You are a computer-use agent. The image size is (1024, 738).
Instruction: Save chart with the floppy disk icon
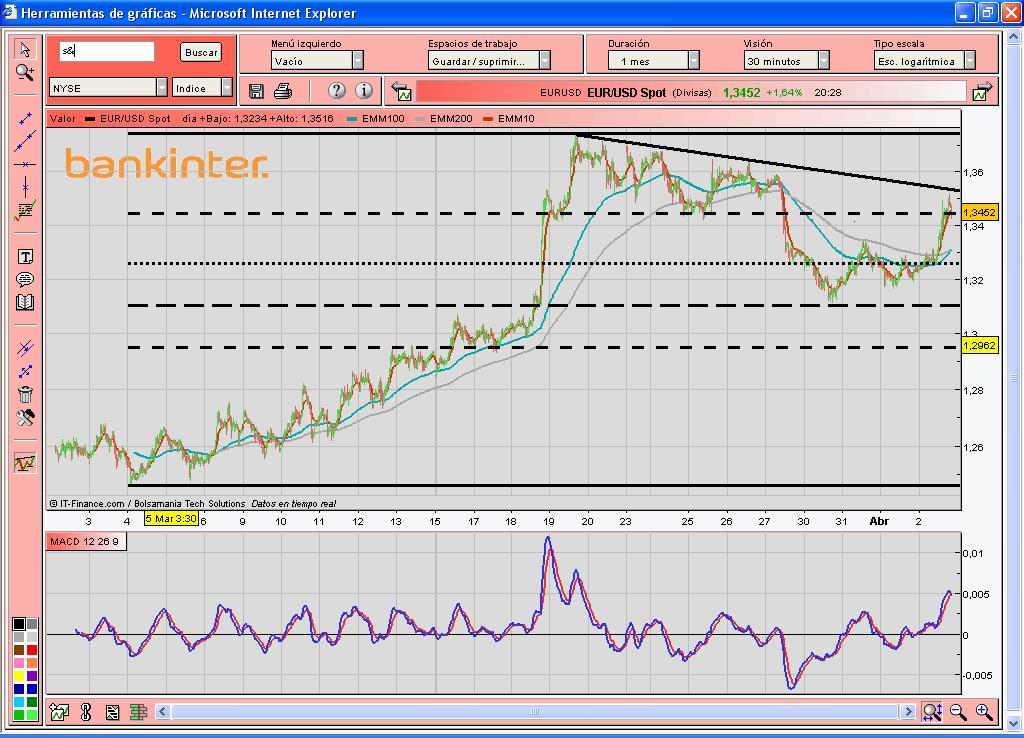256,91
